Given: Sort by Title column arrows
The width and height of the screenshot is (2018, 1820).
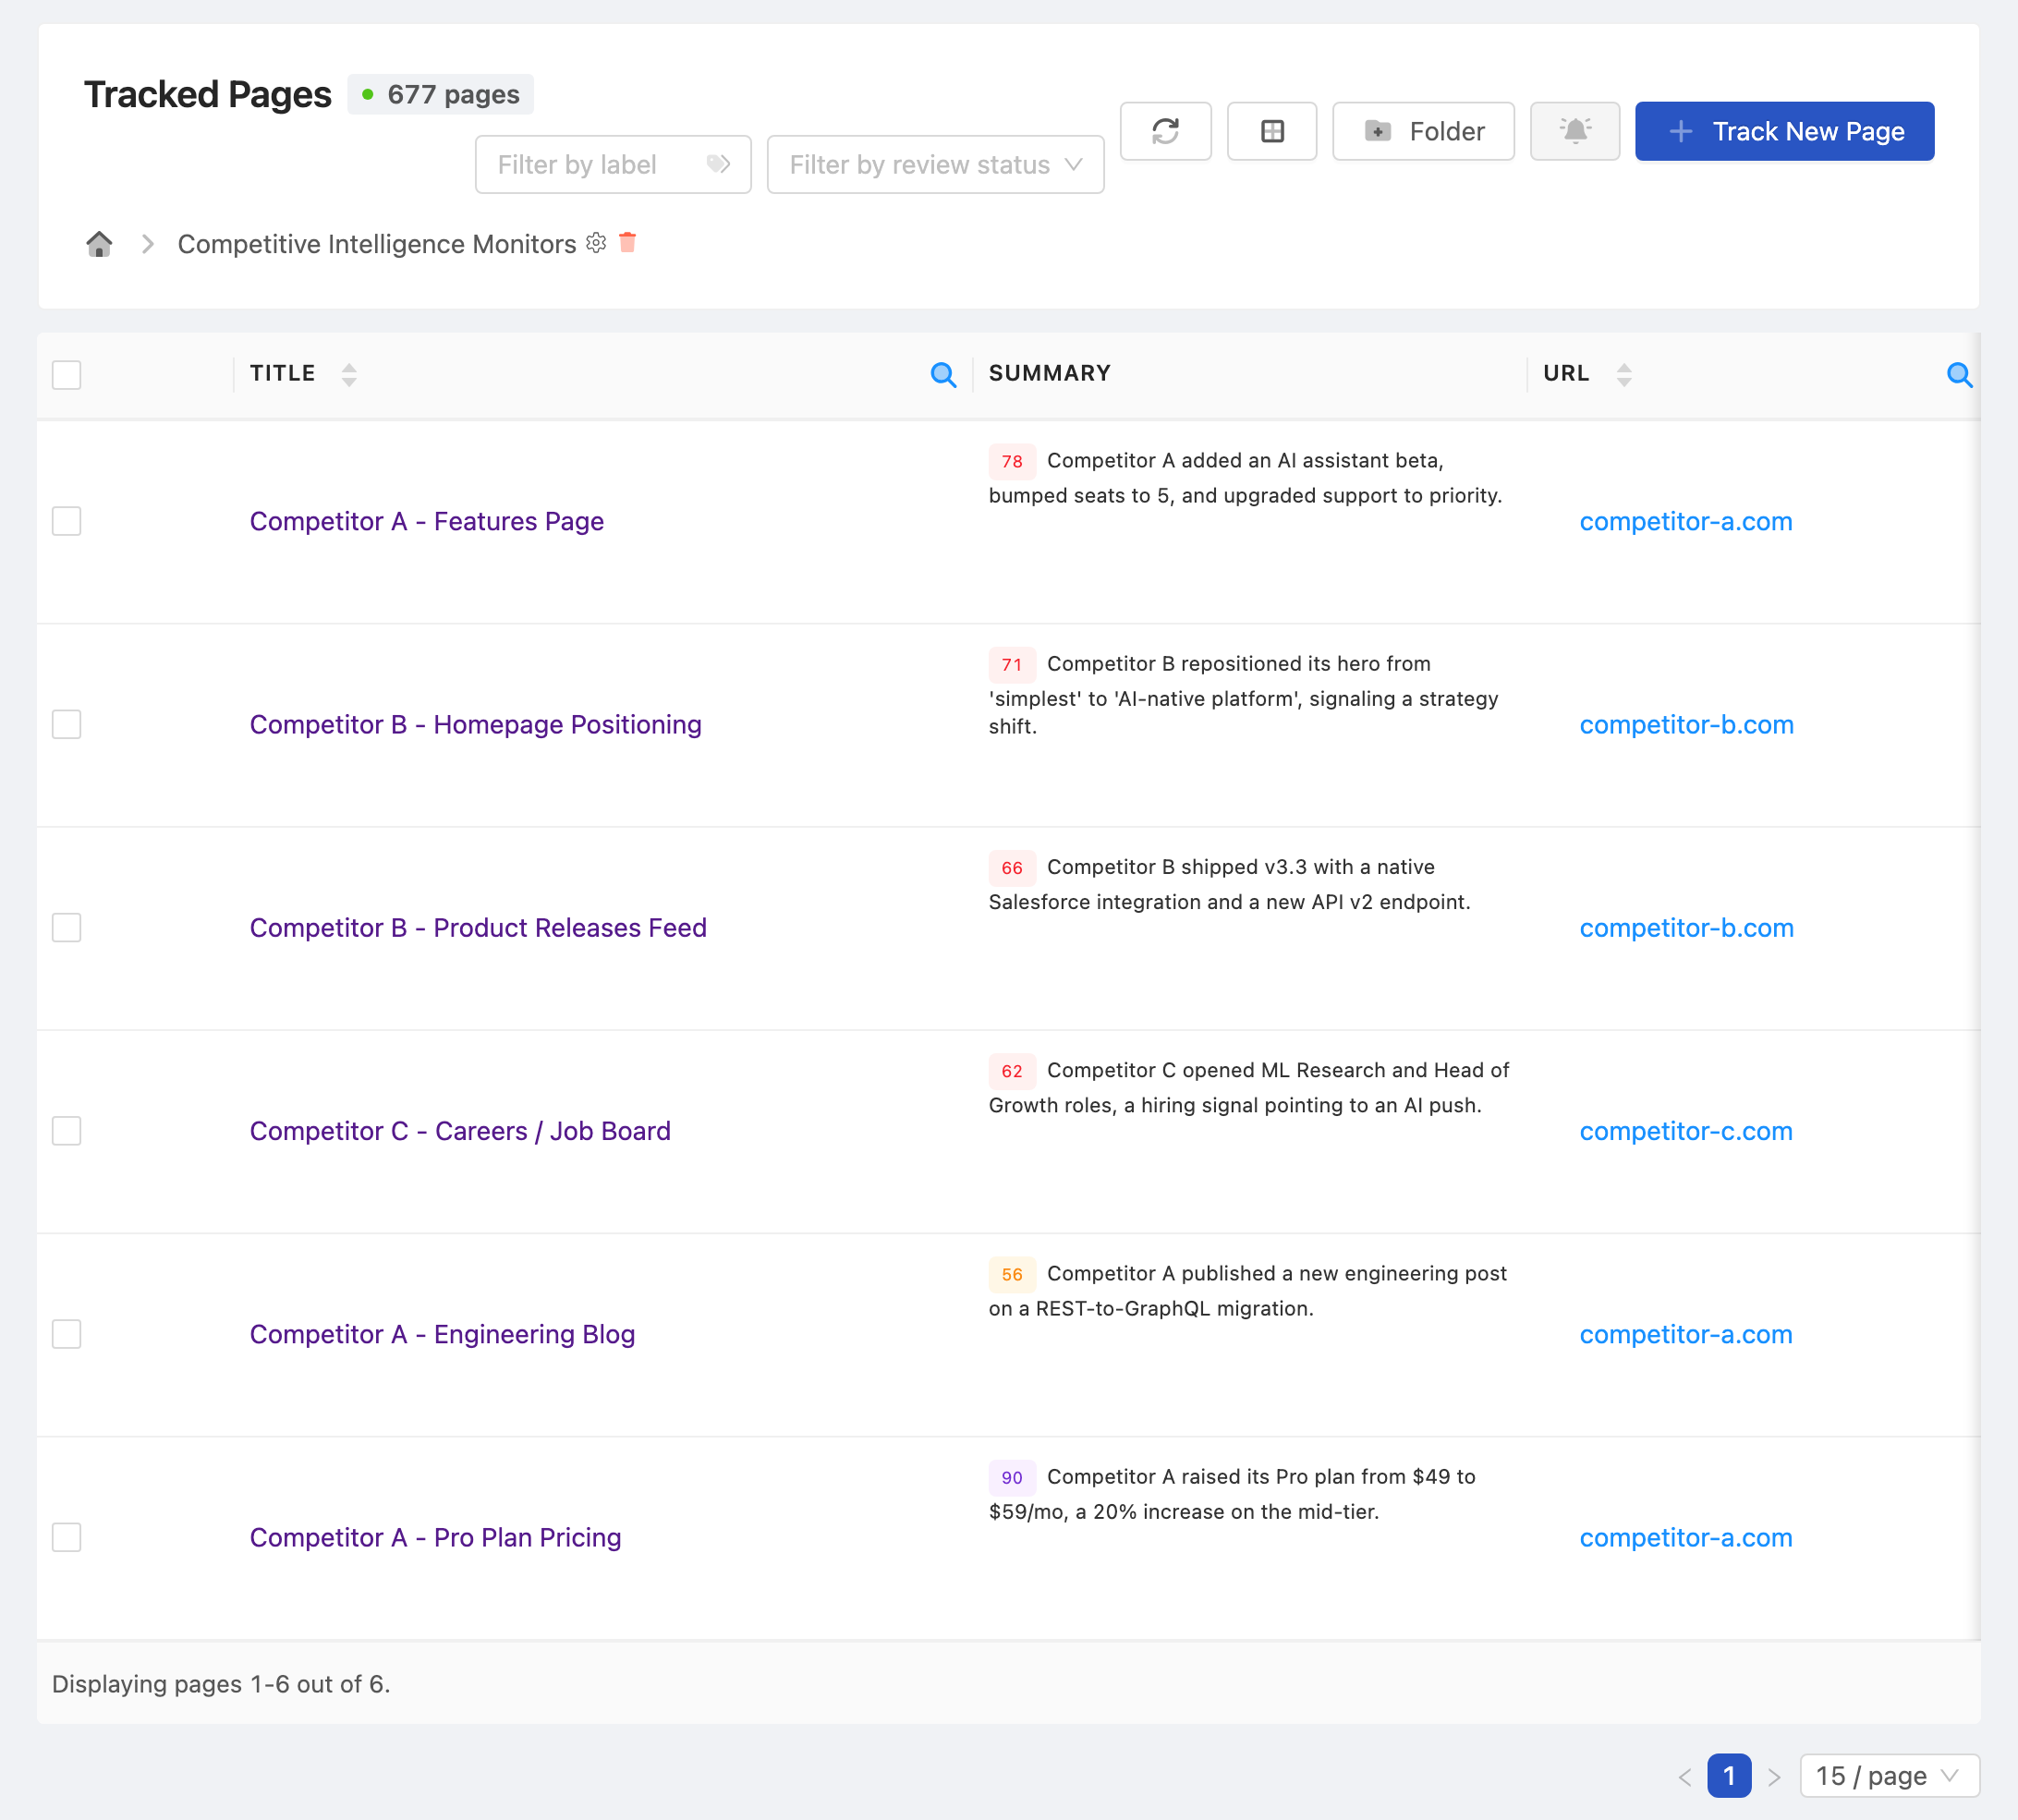Looking at the screenshot, I should [x=349, y=375].
